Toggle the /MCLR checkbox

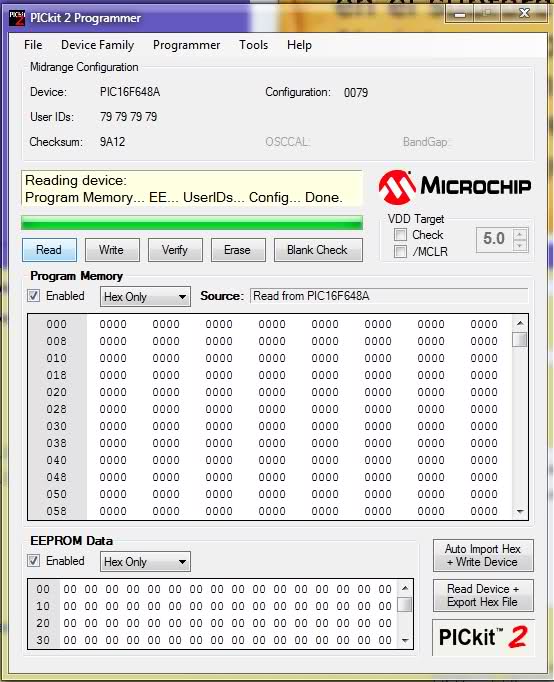tap(400, 251)
